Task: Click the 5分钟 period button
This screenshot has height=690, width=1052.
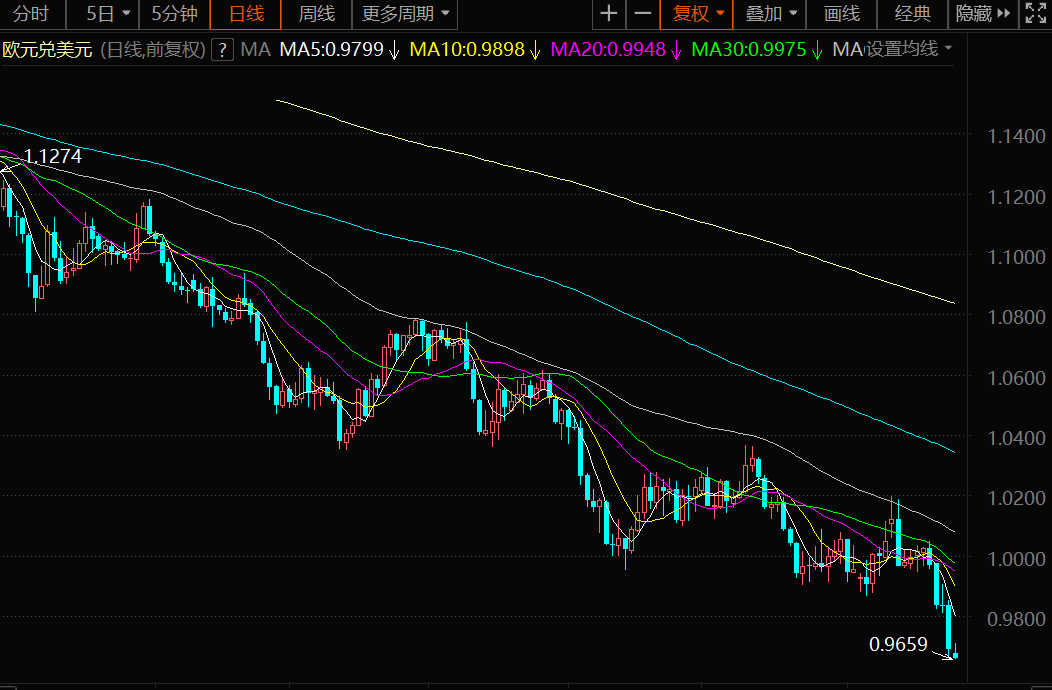Action: 174,14
